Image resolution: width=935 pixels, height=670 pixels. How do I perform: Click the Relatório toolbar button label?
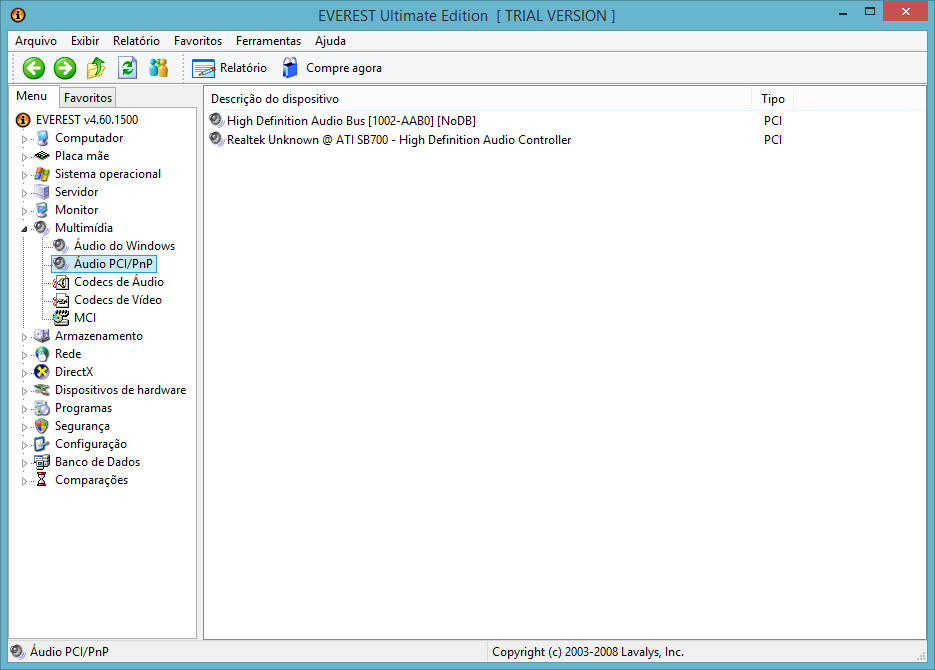(243, 68)
